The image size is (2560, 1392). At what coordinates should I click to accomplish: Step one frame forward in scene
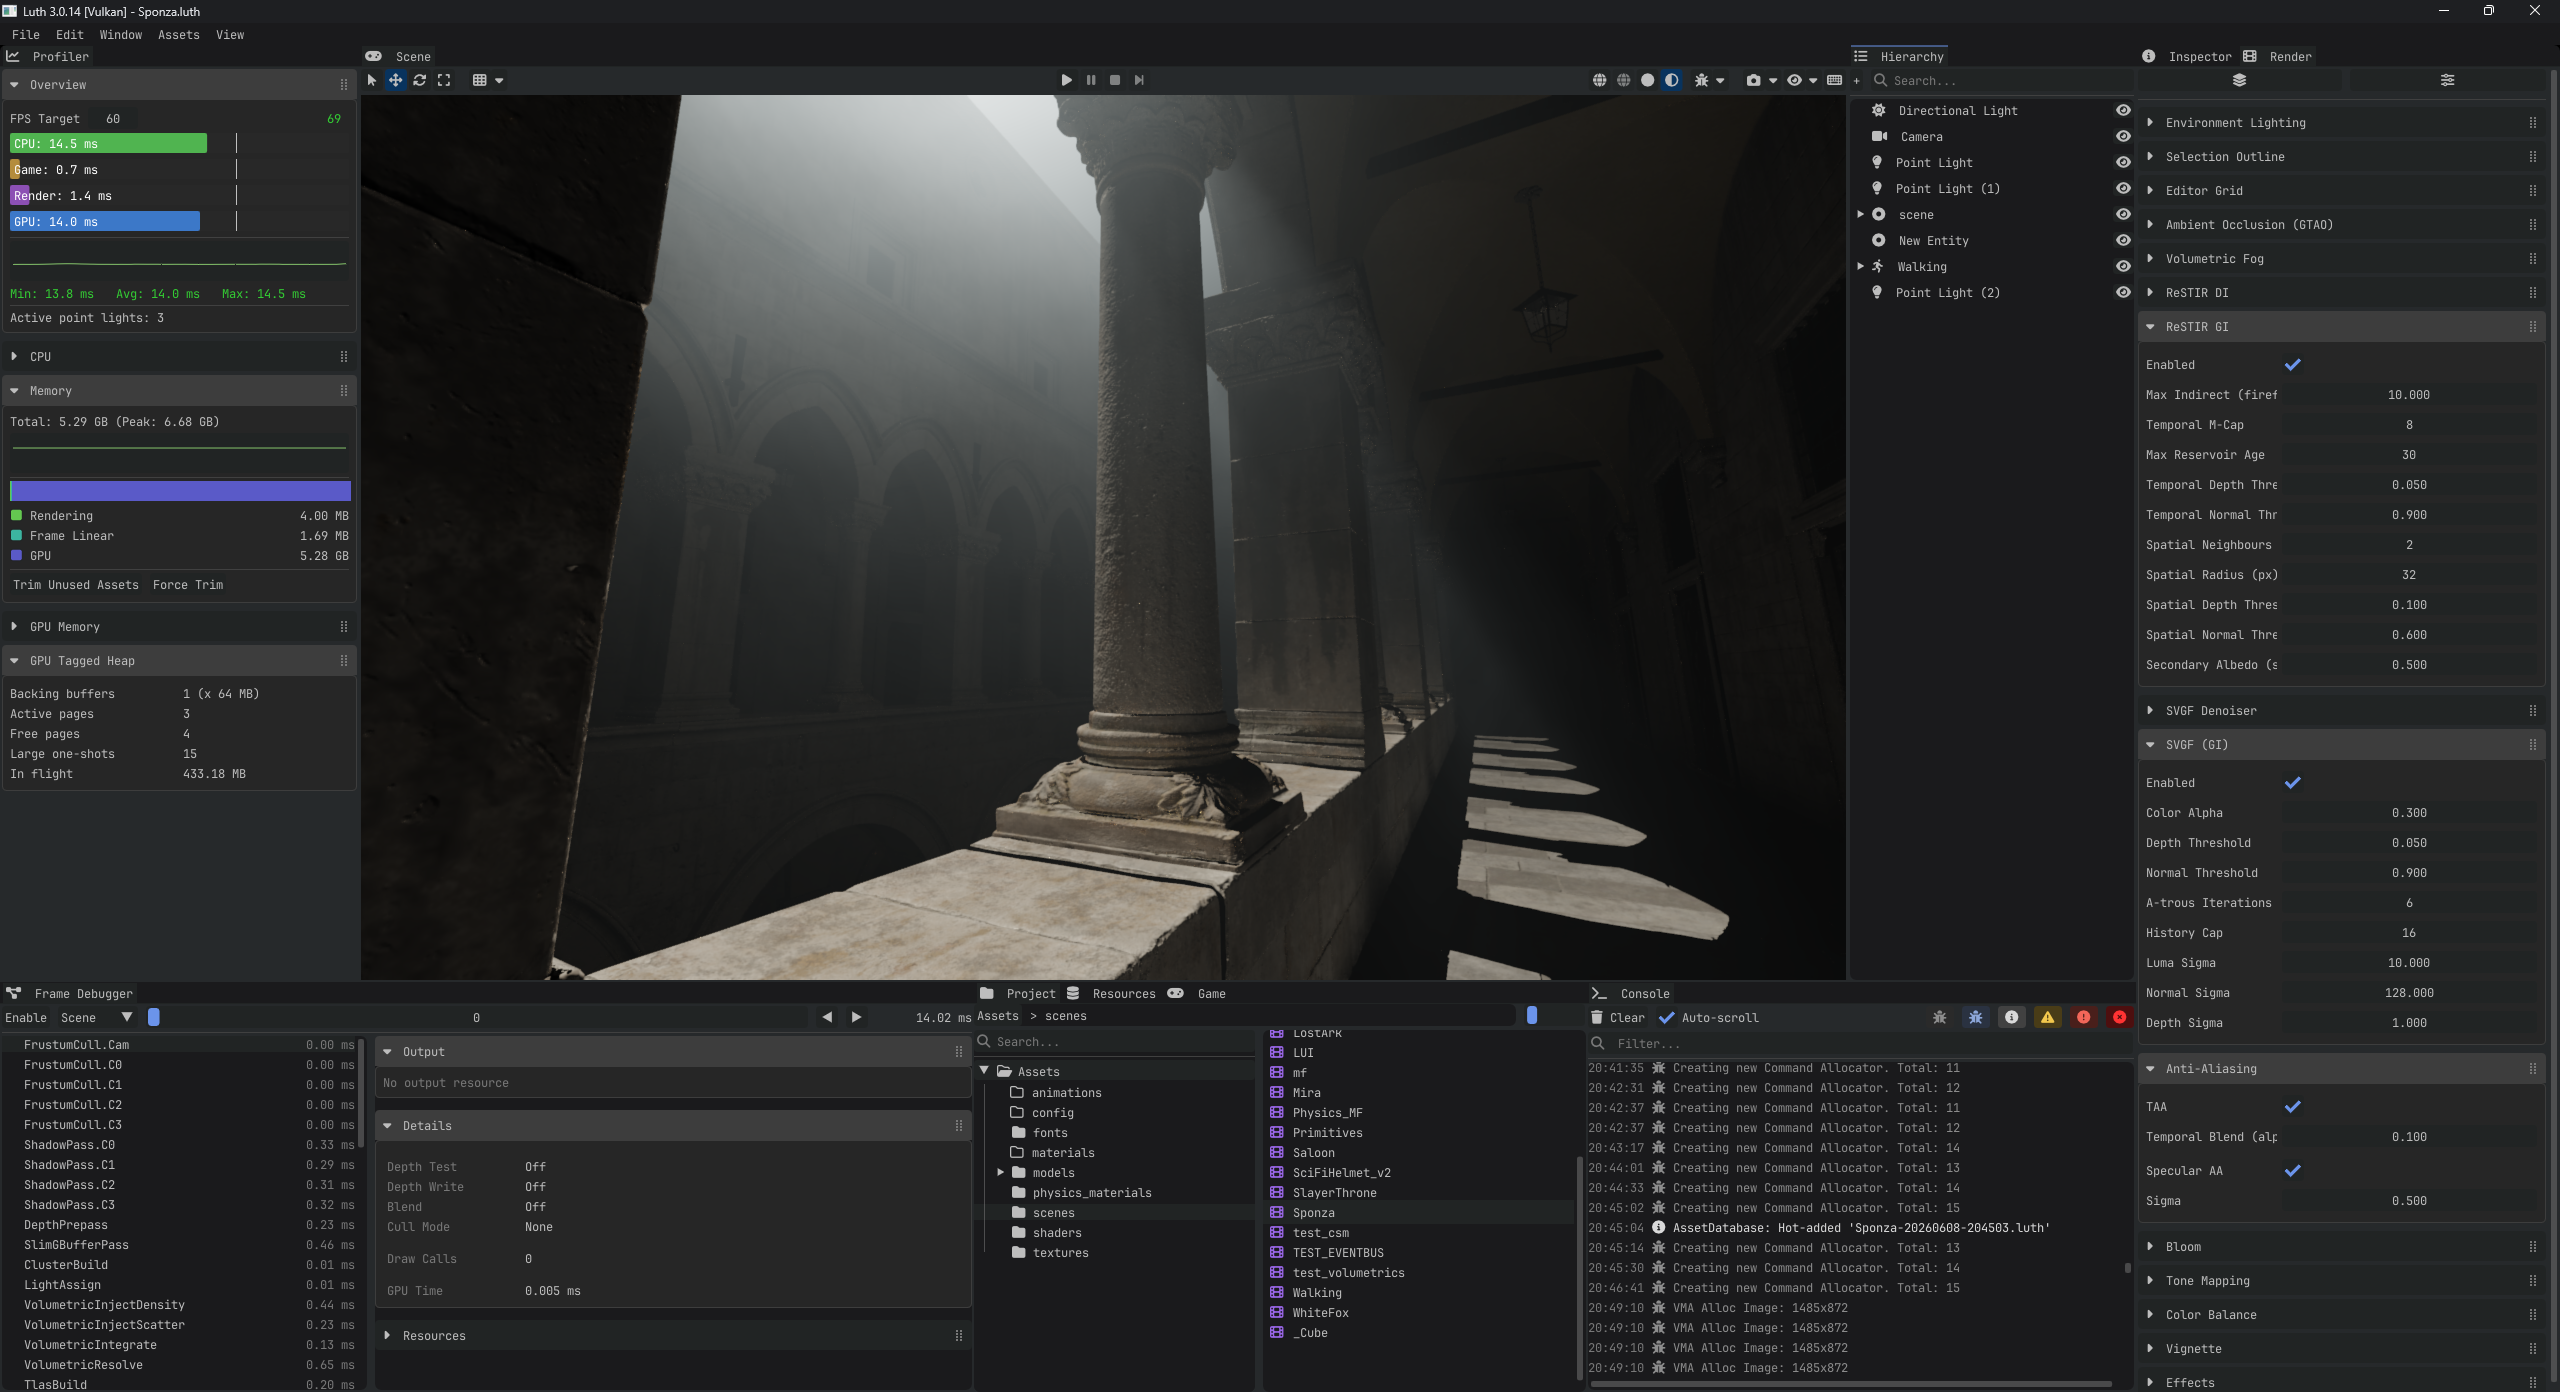pos(1139,80)
